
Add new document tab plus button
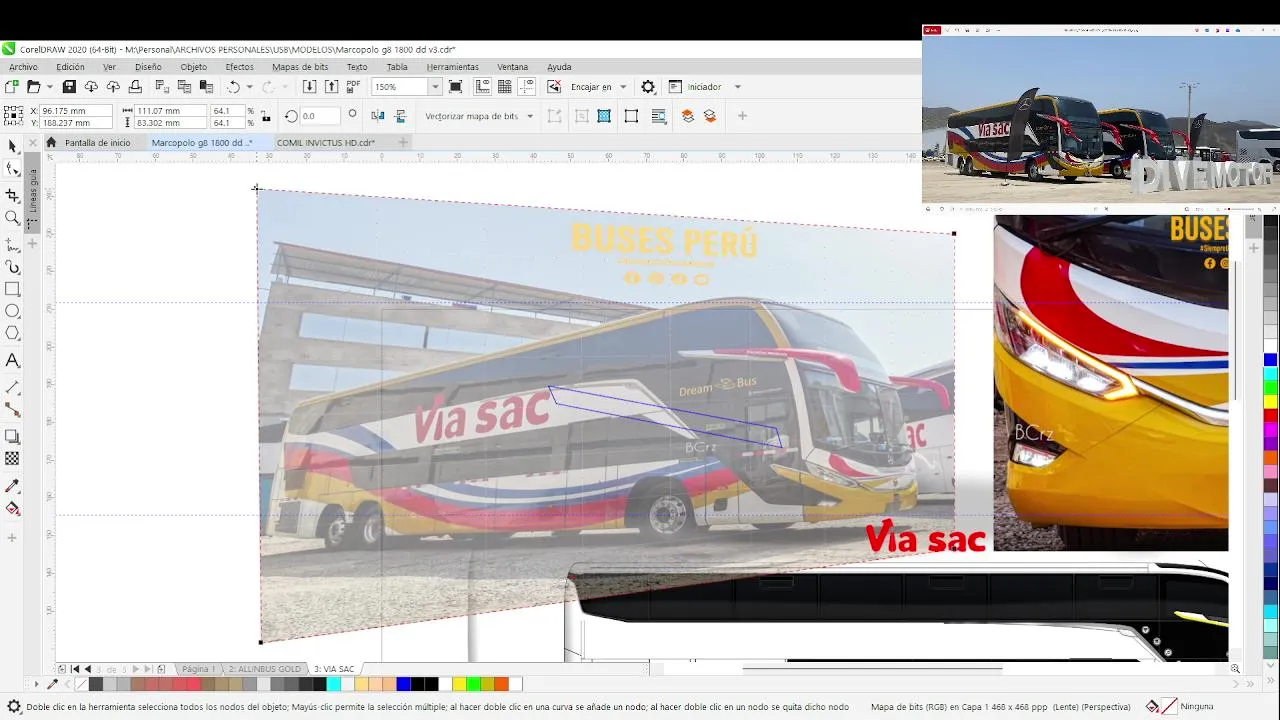[403, 143]
